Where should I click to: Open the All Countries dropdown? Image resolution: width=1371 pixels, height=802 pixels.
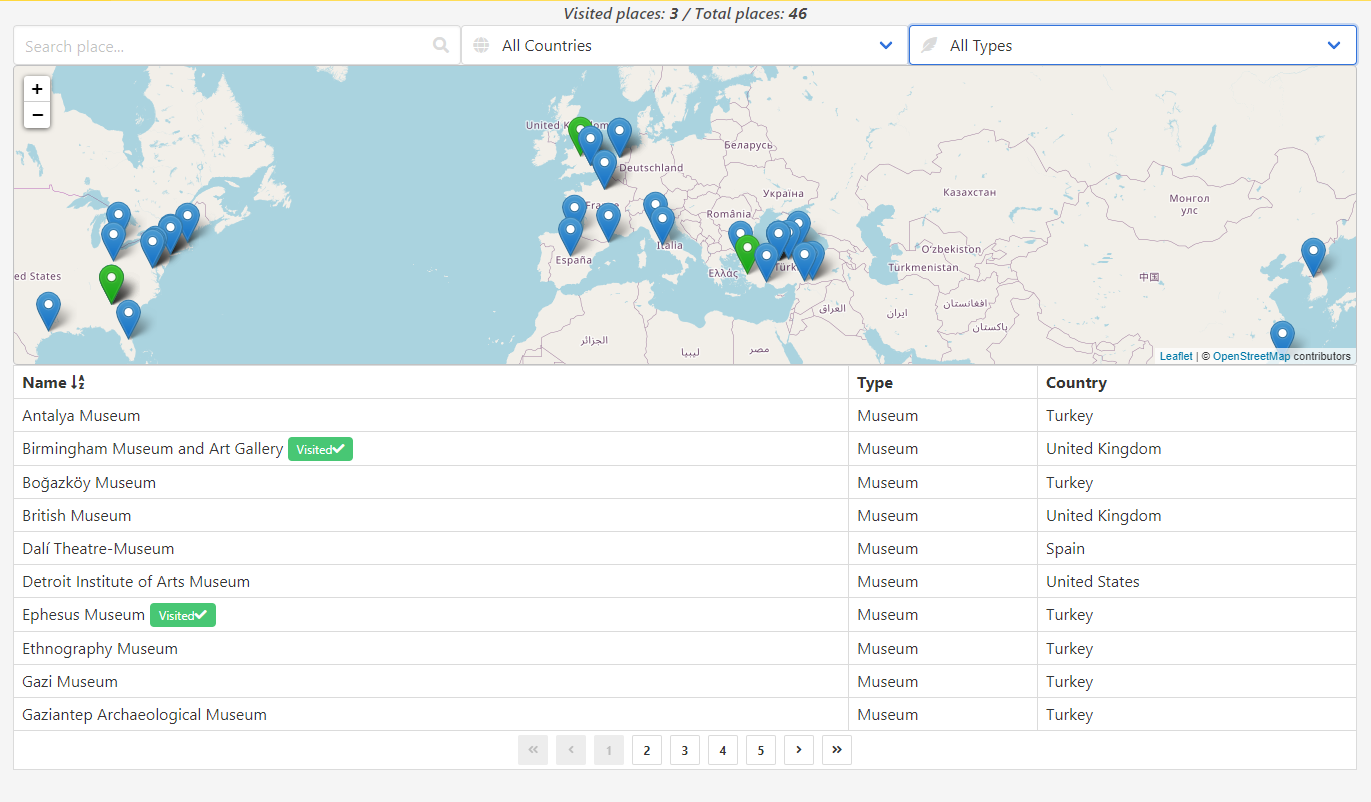click(684, 45)
